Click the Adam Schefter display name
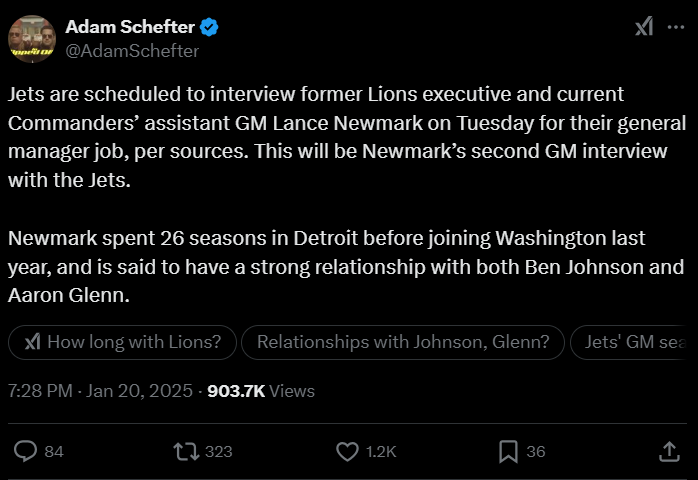 128,27
